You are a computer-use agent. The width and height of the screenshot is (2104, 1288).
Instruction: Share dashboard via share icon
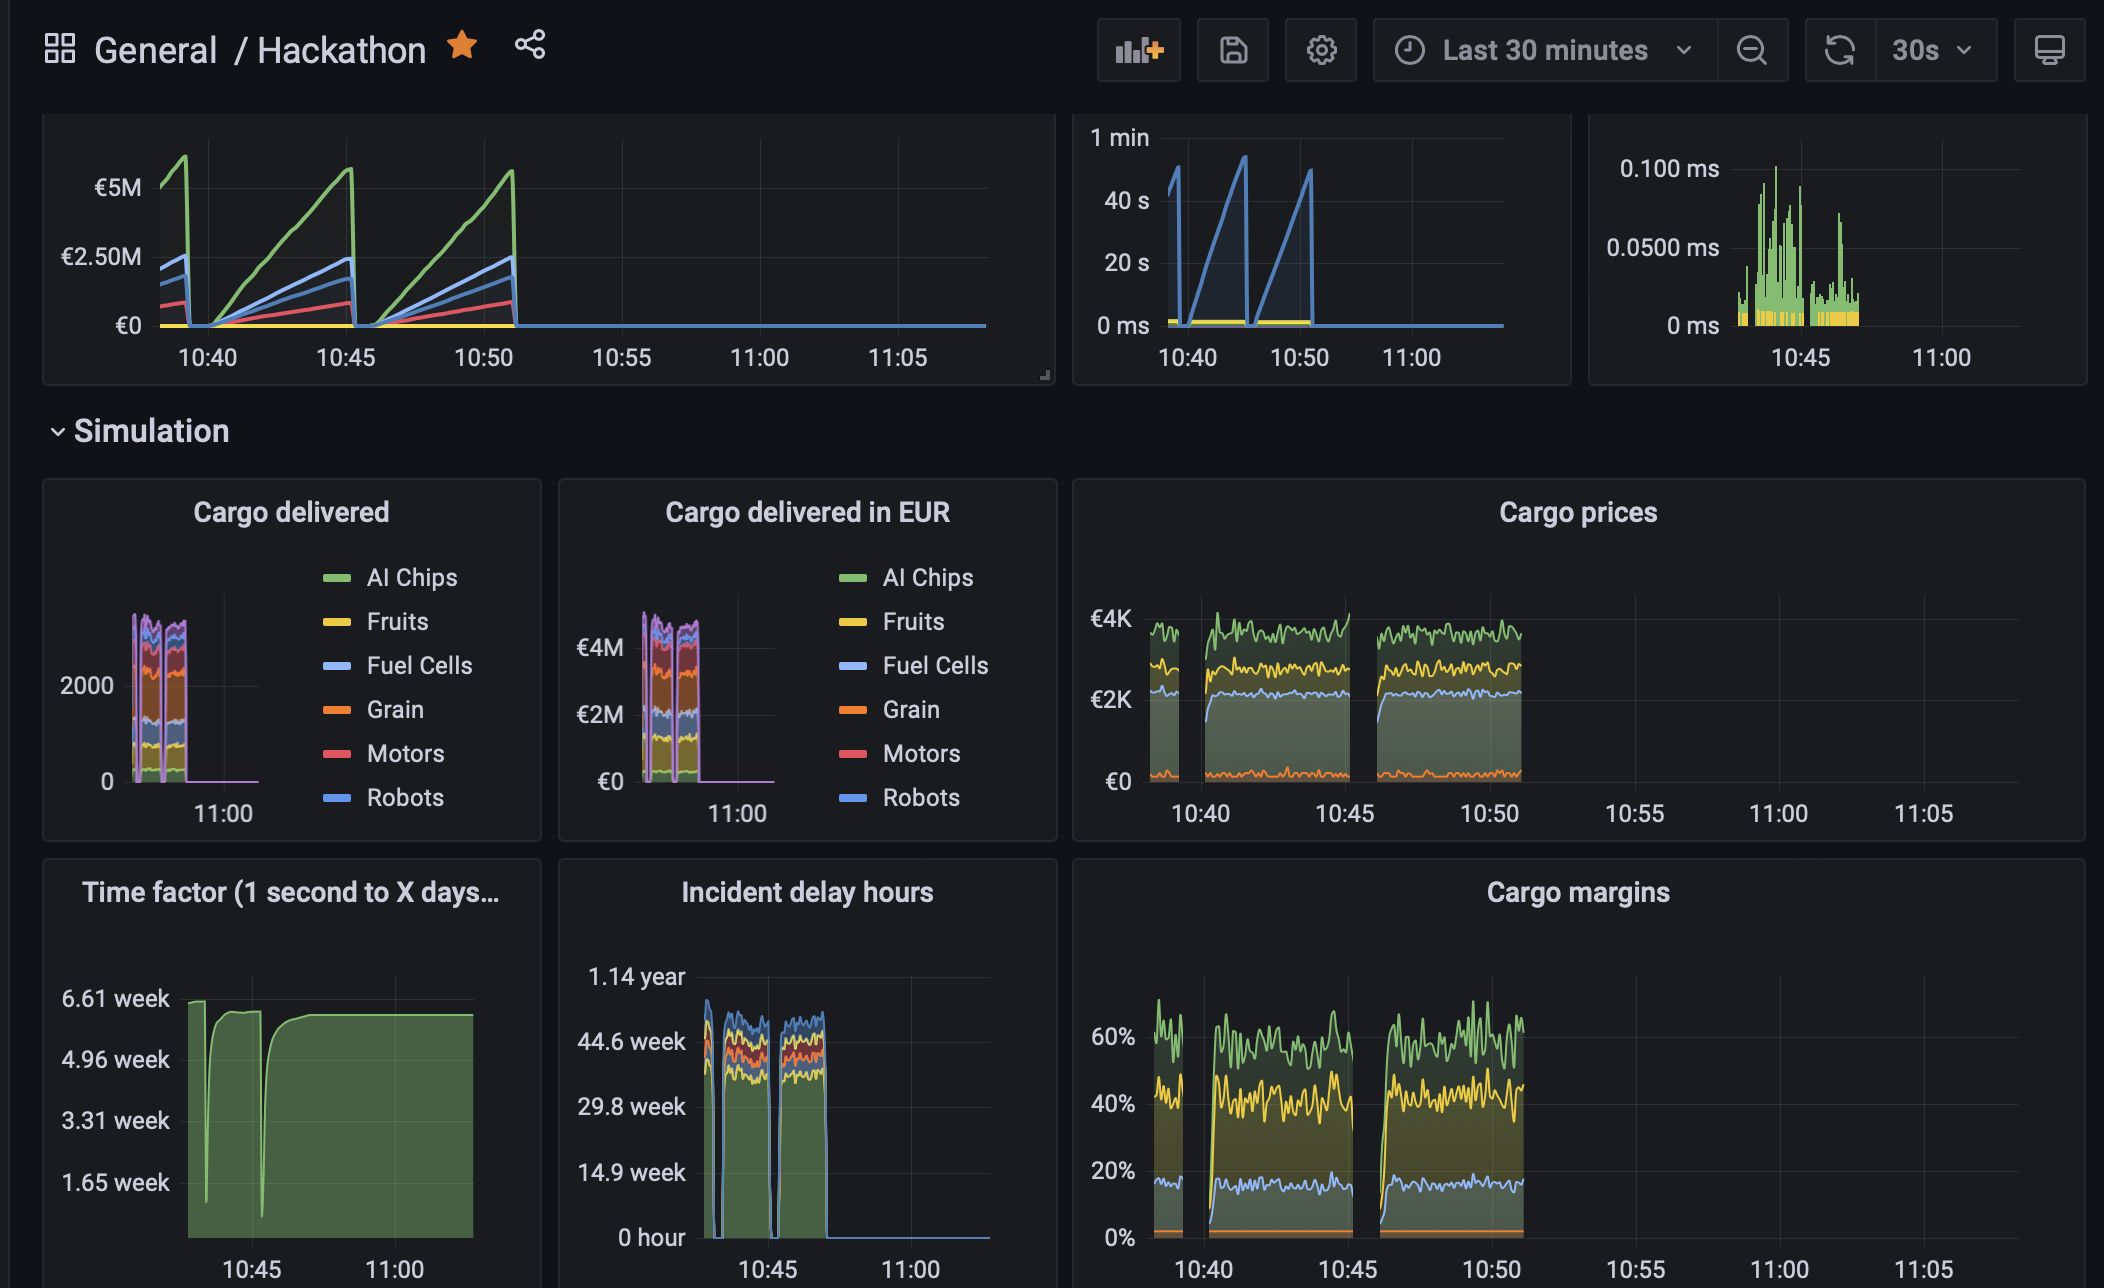[530, 45]
